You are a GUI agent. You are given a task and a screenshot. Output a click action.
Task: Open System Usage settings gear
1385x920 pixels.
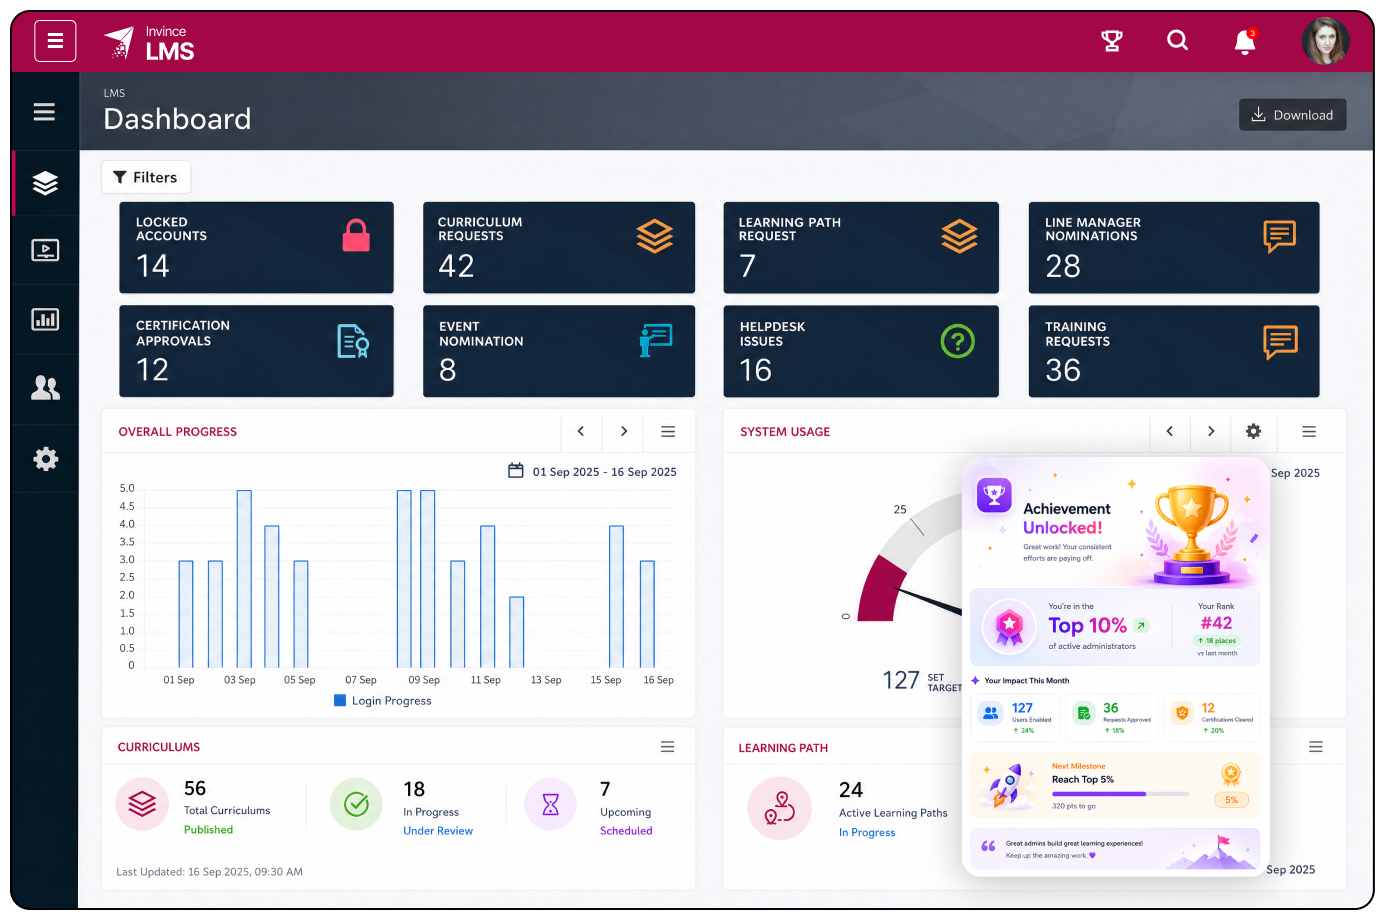1253,431
